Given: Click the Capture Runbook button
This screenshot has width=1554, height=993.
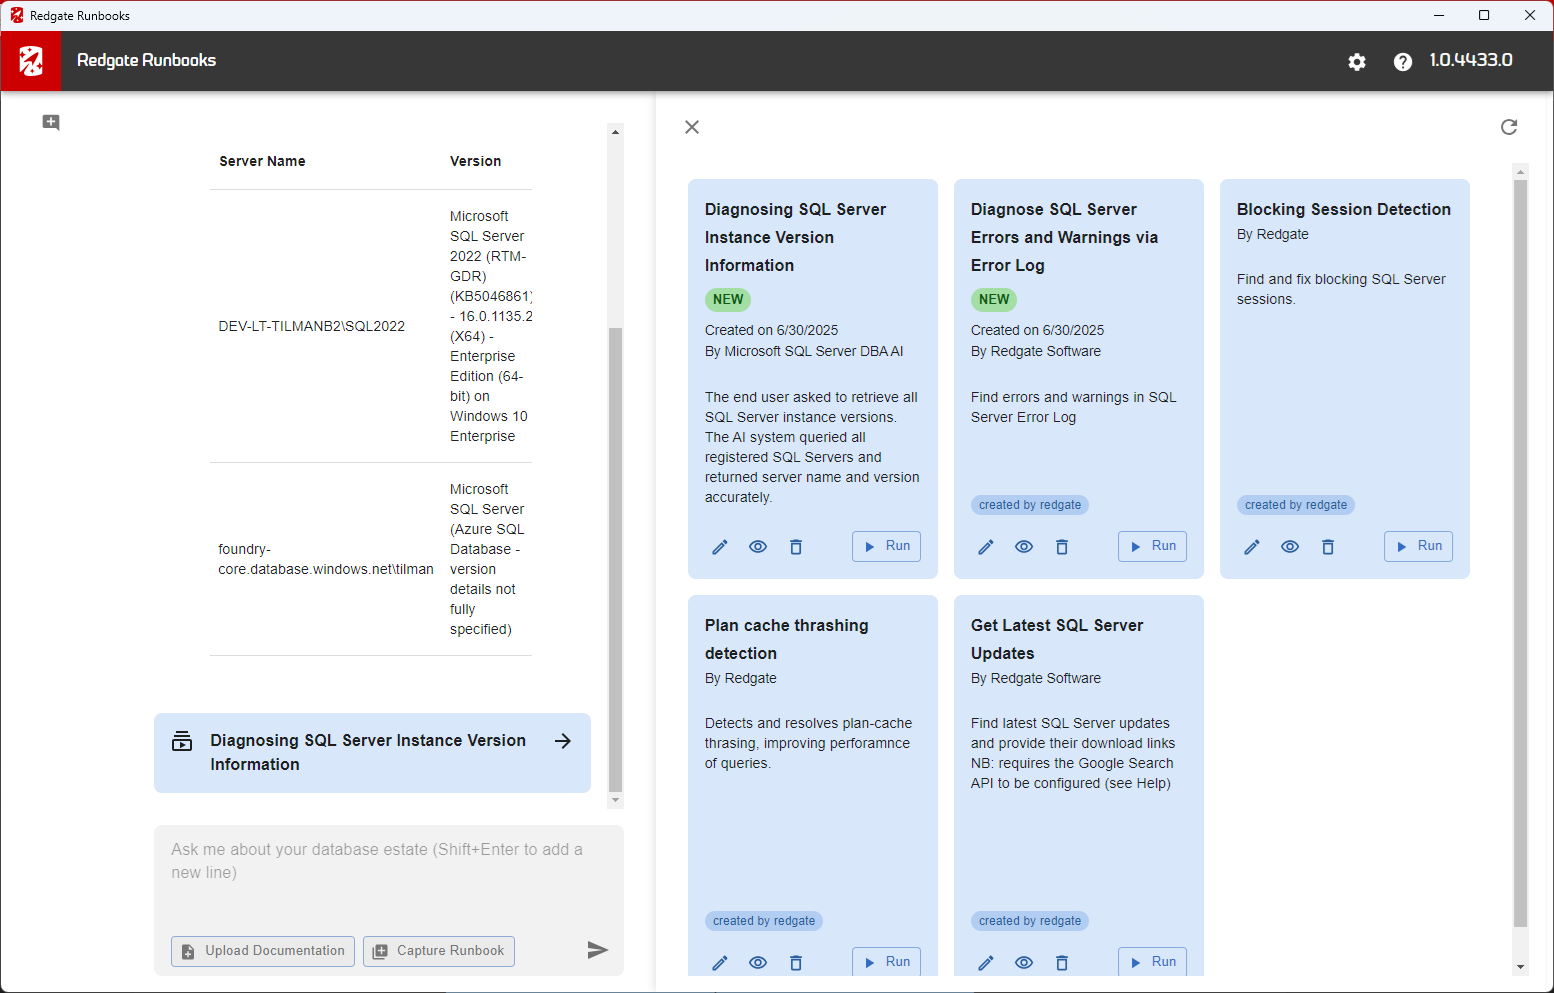Looking at the screenshot, I should [439, 951].
